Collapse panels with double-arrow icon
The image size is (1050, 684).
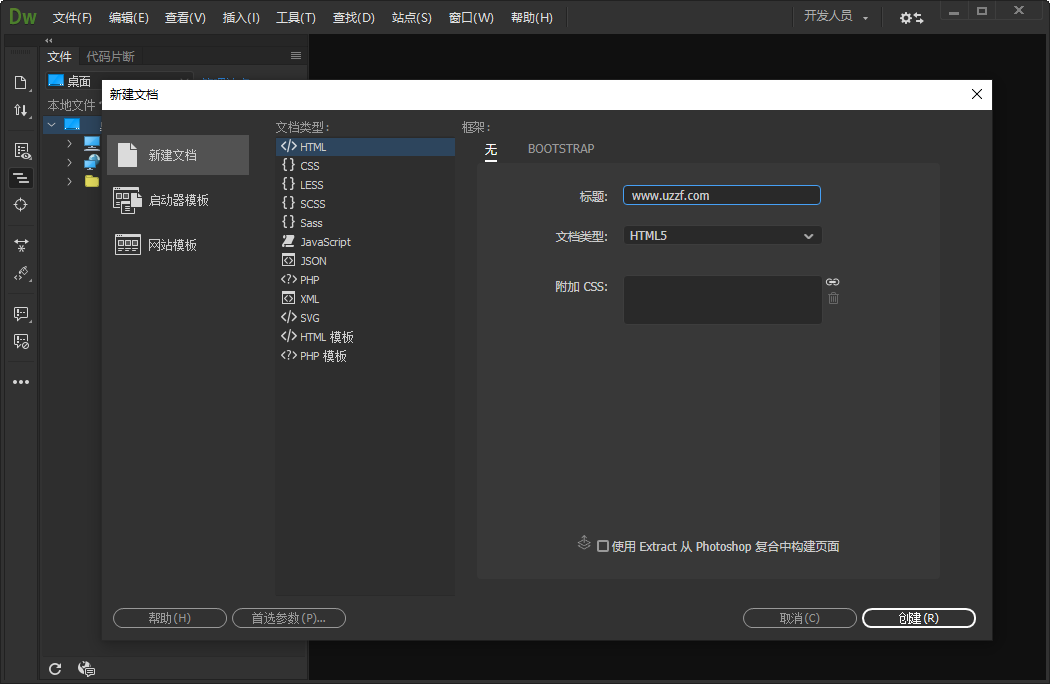click(49, 40)
